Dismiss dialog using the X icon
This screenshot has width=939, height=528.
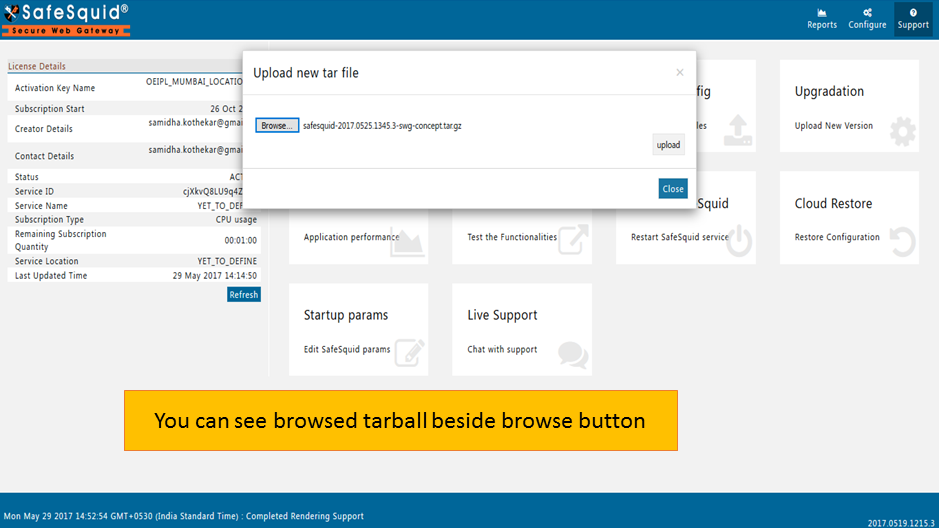coord(680,72)
